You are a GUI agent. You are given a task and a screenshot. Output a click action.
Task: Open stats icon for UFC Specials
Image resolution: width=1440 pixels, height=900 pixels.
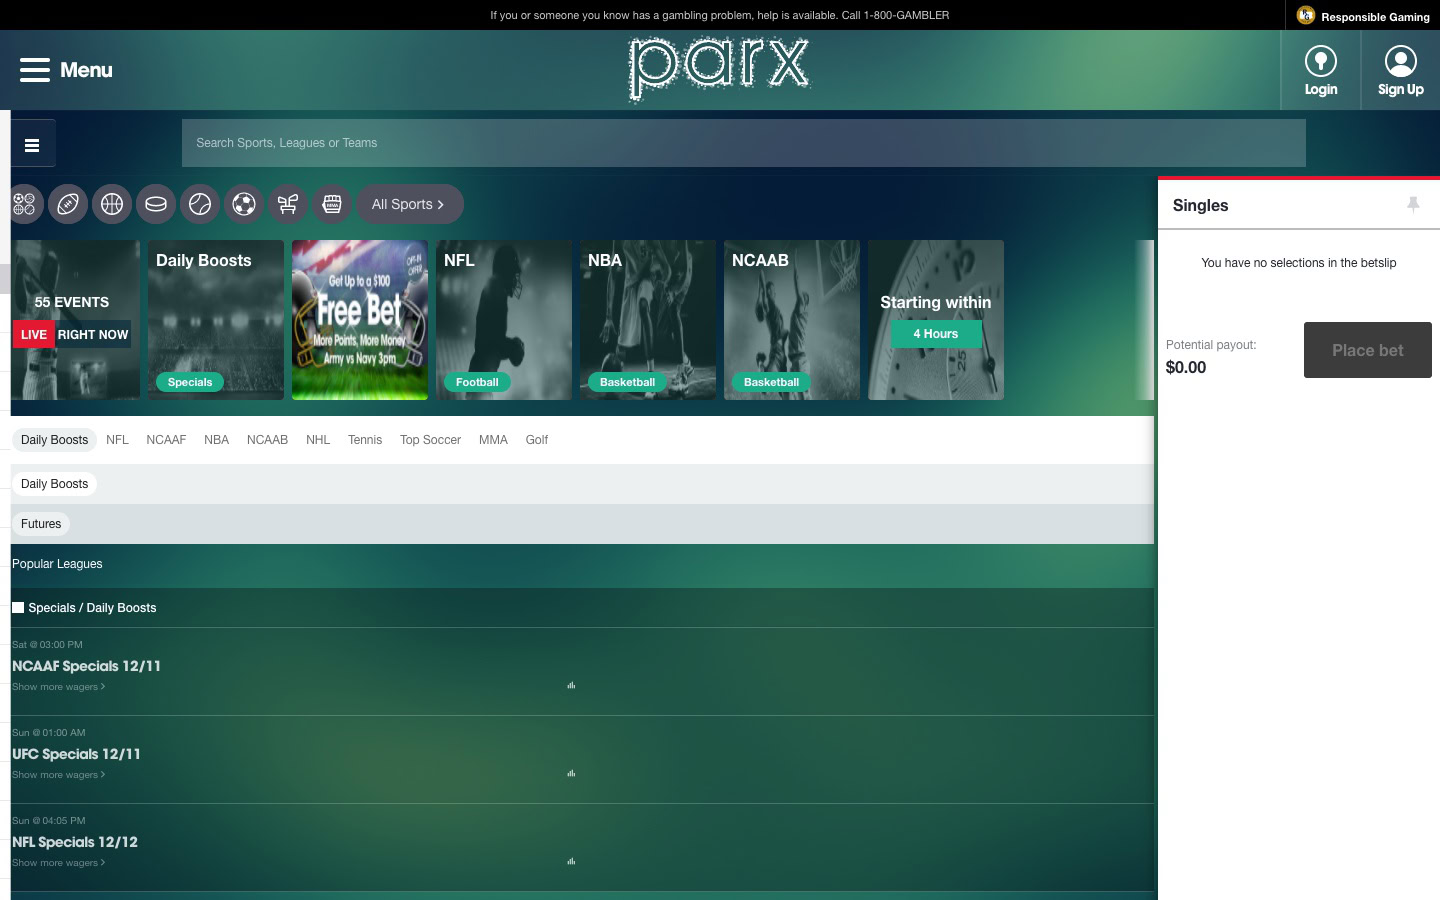pos(571,774)
